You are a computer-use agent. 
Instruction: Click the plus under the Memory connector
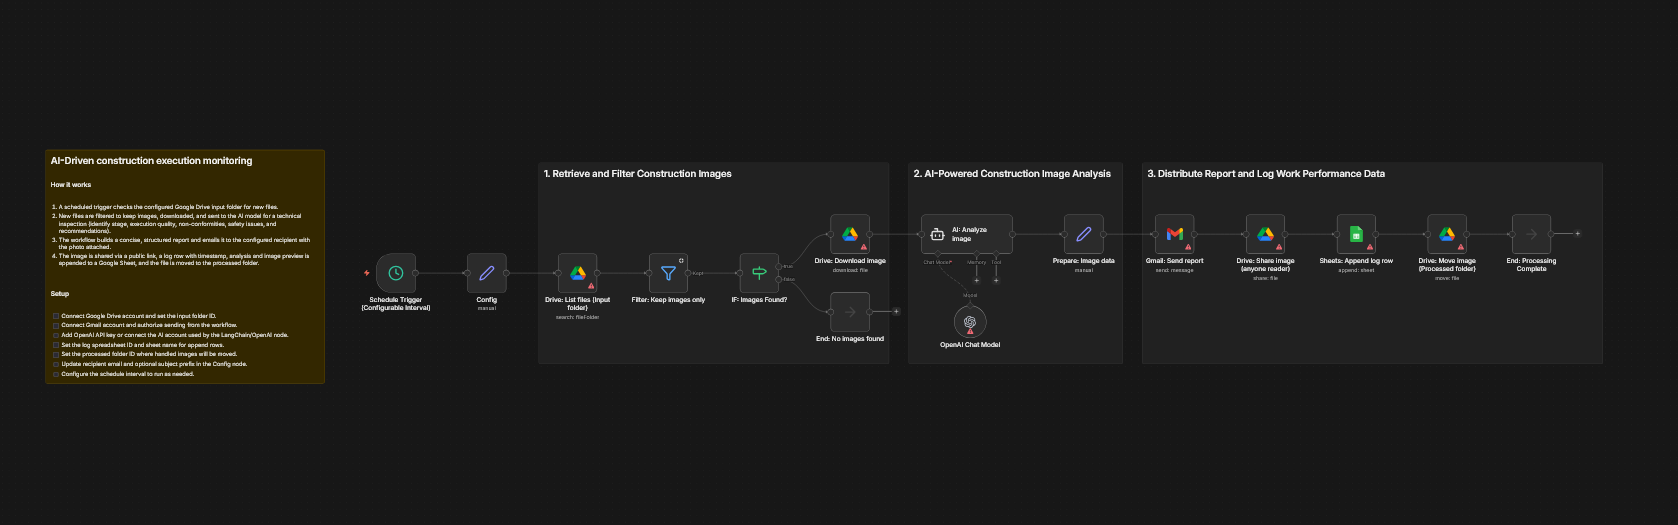pos(977,280)
